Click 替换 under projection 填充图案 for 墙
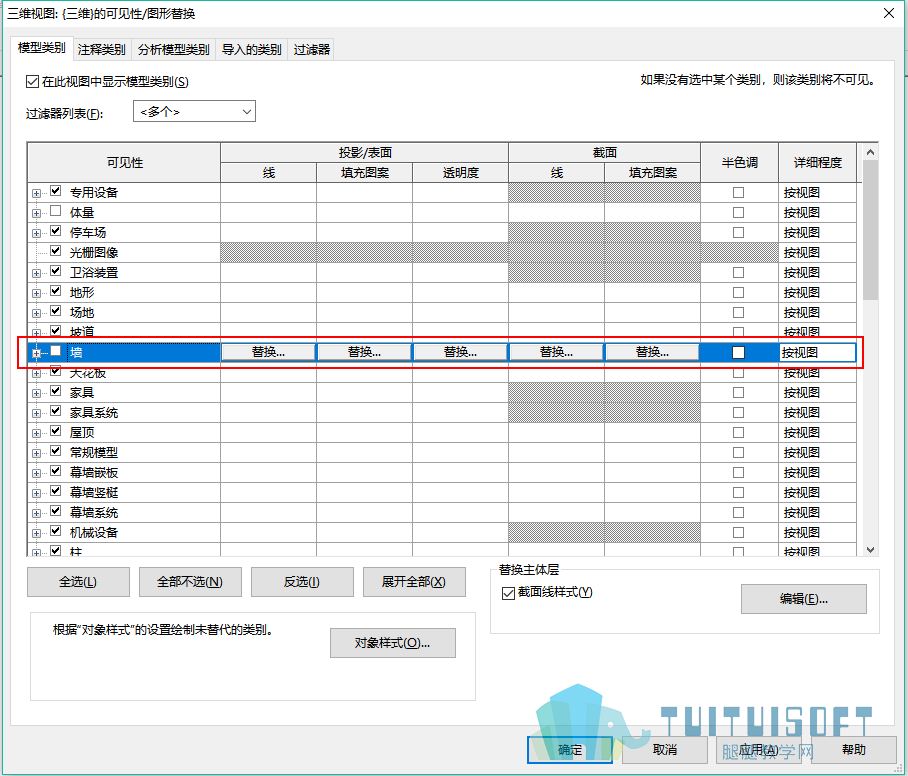Image resolution: width=908 pixels, height=776 pixels. [364, 352]
